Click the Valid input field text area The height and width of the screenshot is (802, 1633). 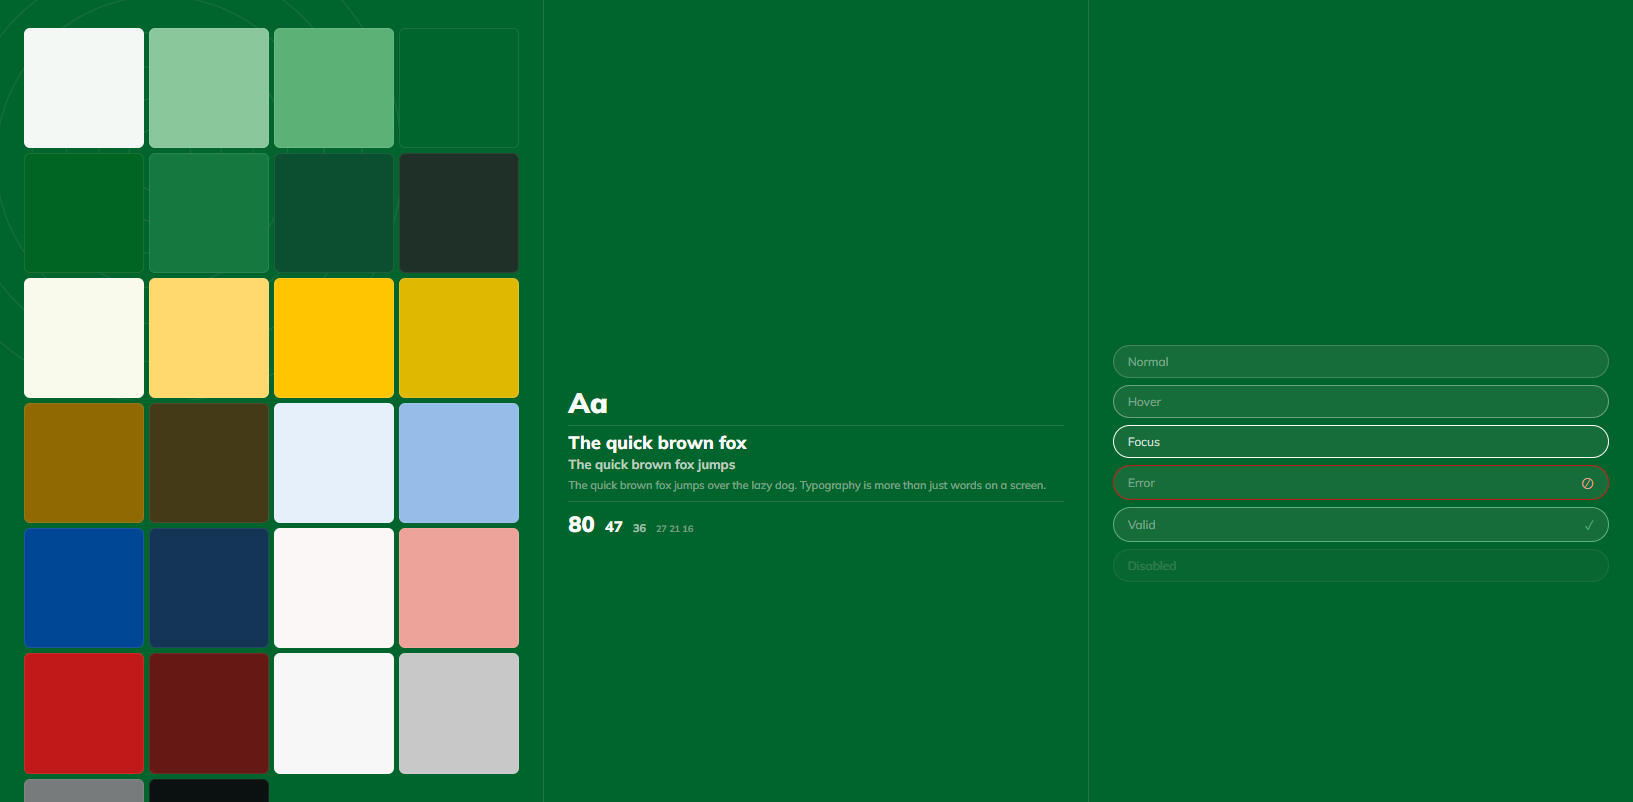click(x=1340, y=525)
